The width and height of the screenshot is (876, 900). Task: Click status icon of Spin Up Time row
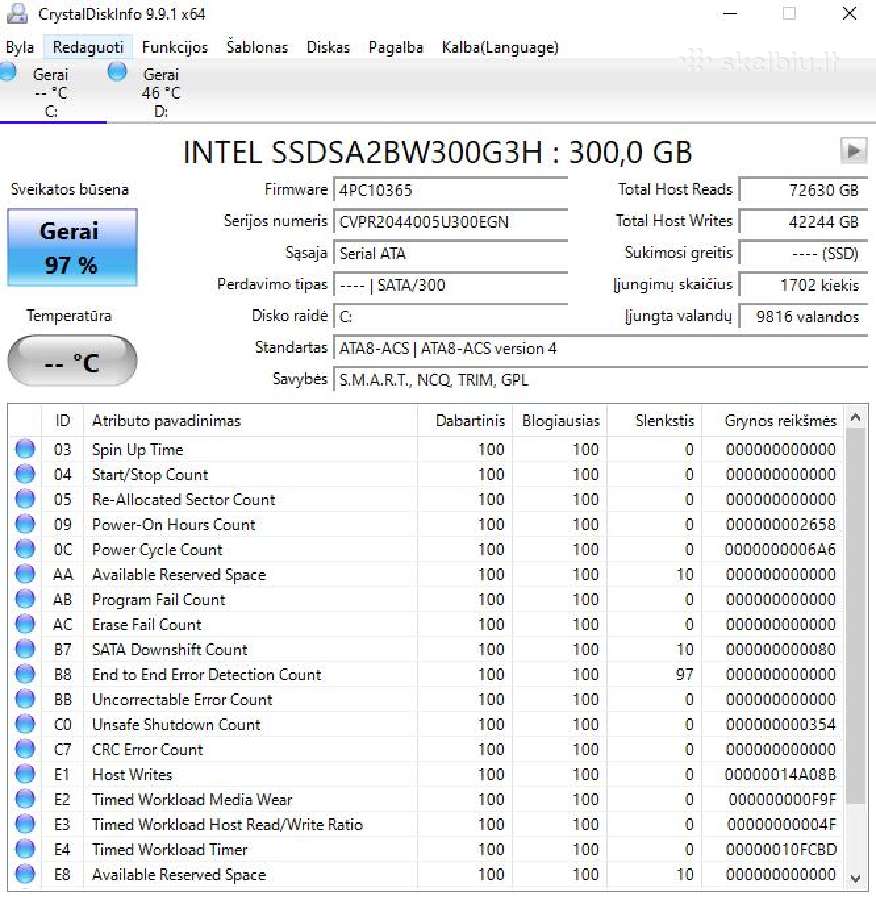25,449
